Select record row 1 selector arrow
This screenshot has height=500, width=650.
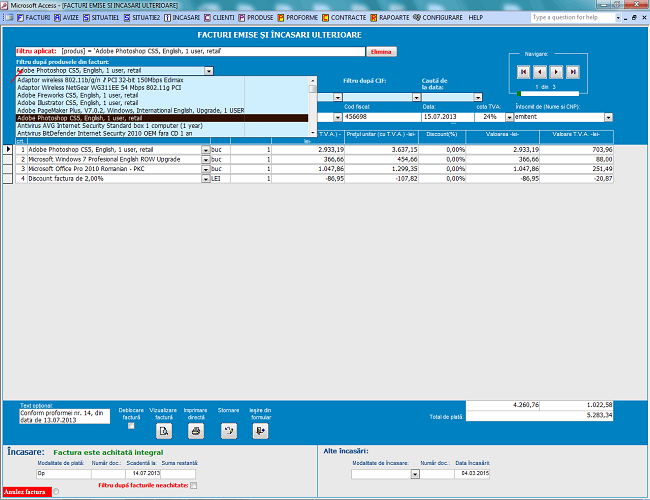(x=8, y=149)
